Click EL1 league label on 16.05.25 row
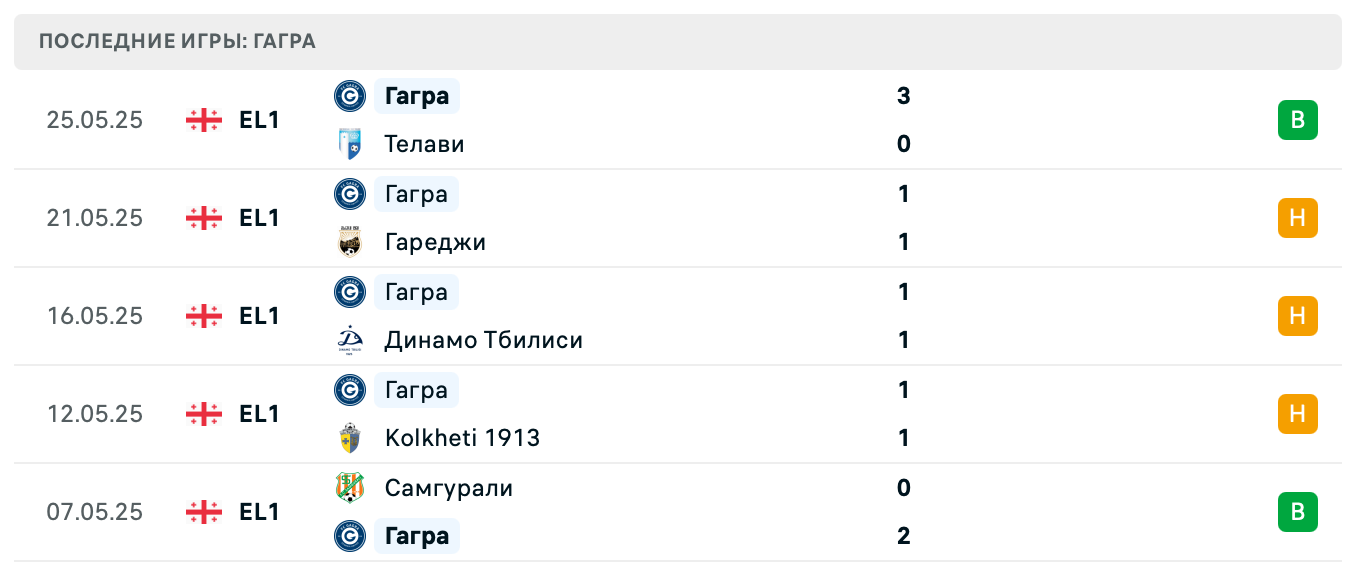This screenshot has height=578, width=1356. (x=259, y=316)
